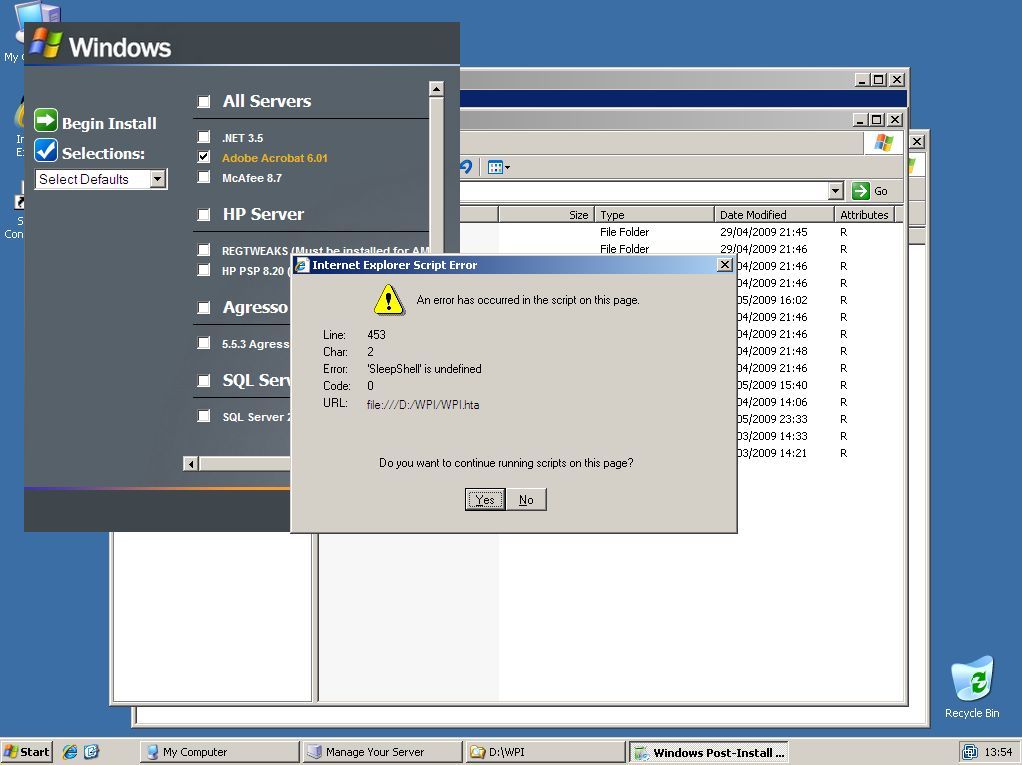Click the taskbar clock showing 13:54
This screenshot has height=765, width=1022.
998,752
